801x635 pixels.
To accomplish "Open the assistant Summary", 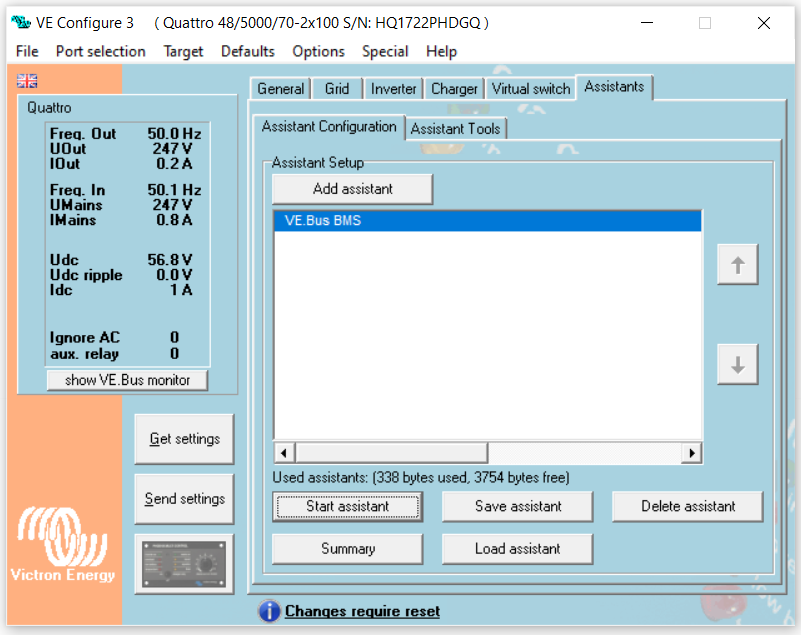I will pos(347,549).
